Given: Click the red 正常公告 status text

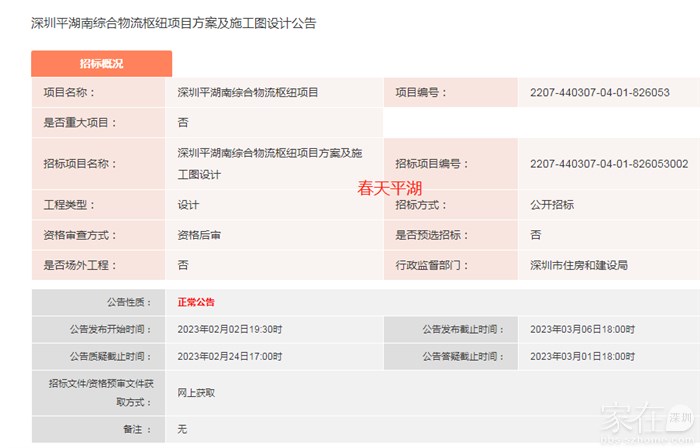Looking at the screenshot, I should click(x=196, y=302).
